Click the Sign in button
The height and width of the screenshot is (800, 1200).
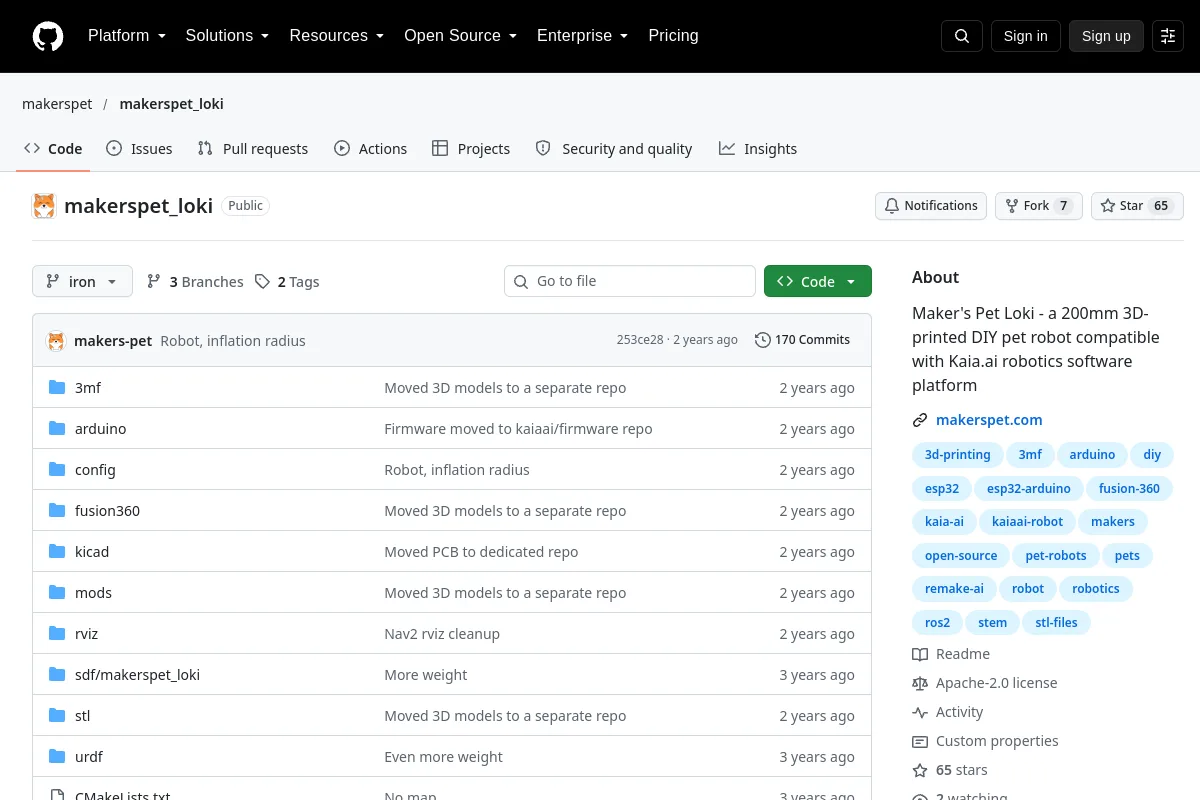(x=1025, y=36)
